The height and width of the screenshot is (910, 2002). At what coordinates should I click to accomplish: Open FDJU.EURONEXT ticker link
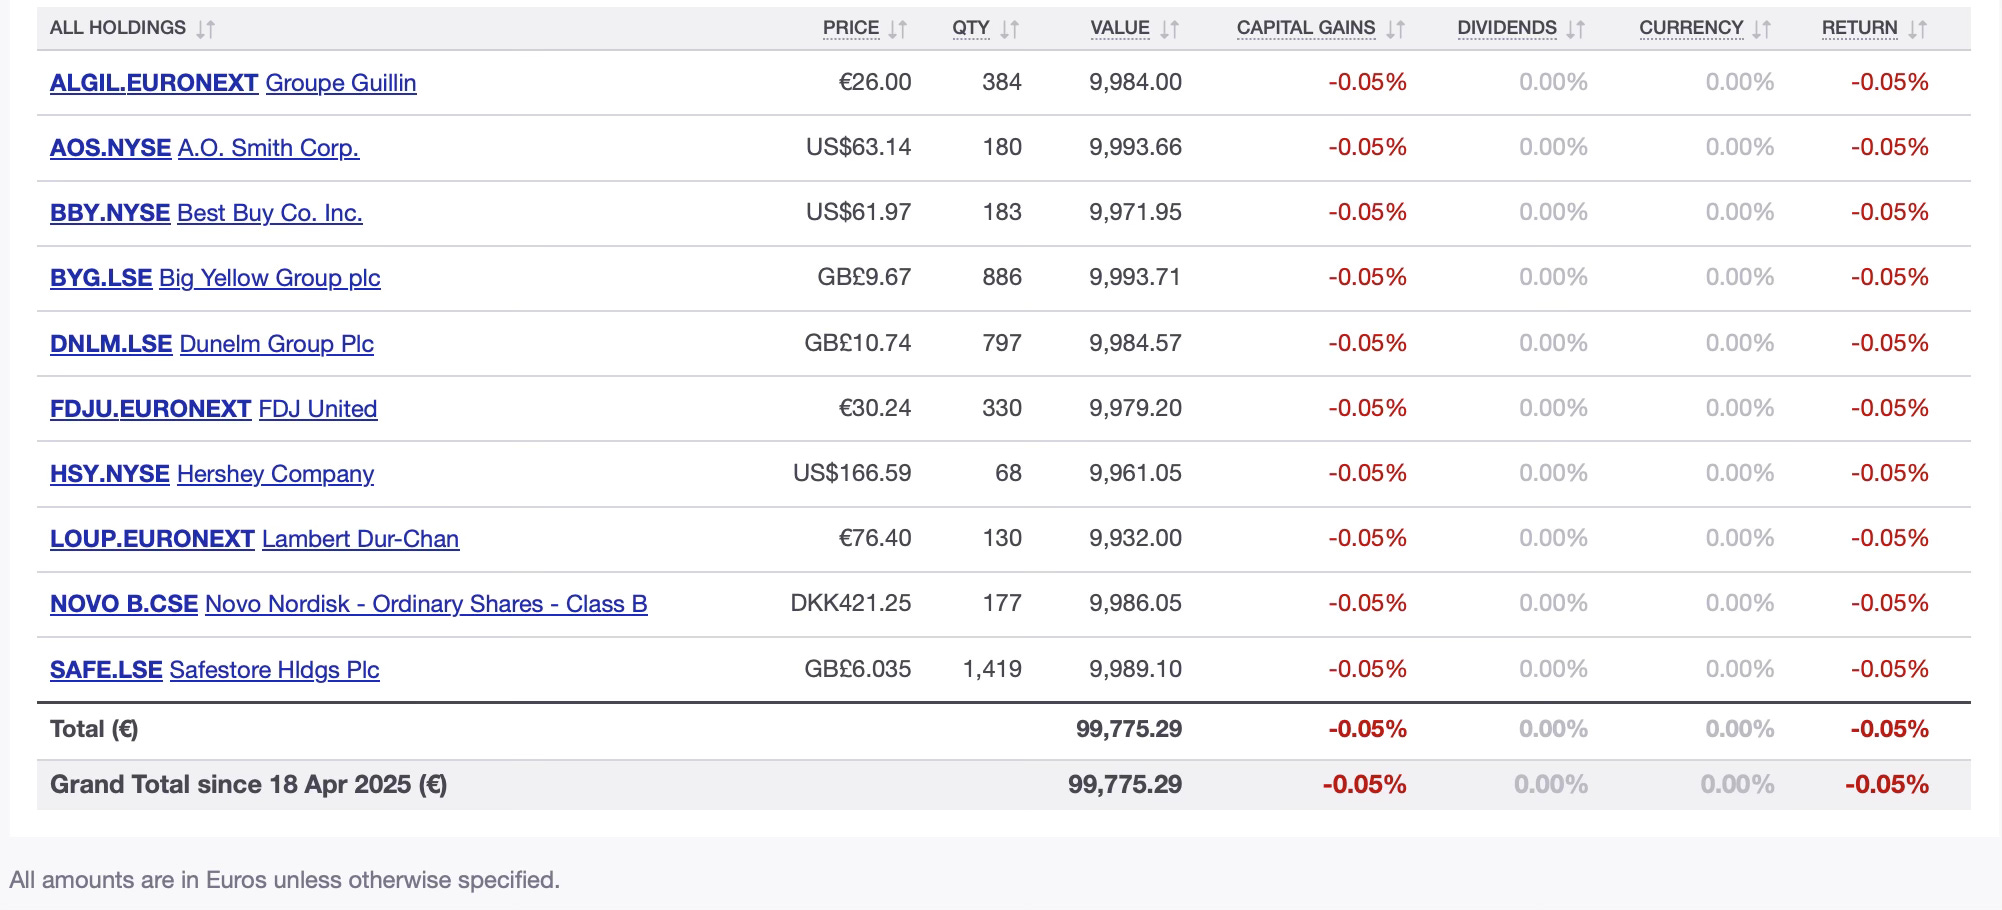coord(150,409)
